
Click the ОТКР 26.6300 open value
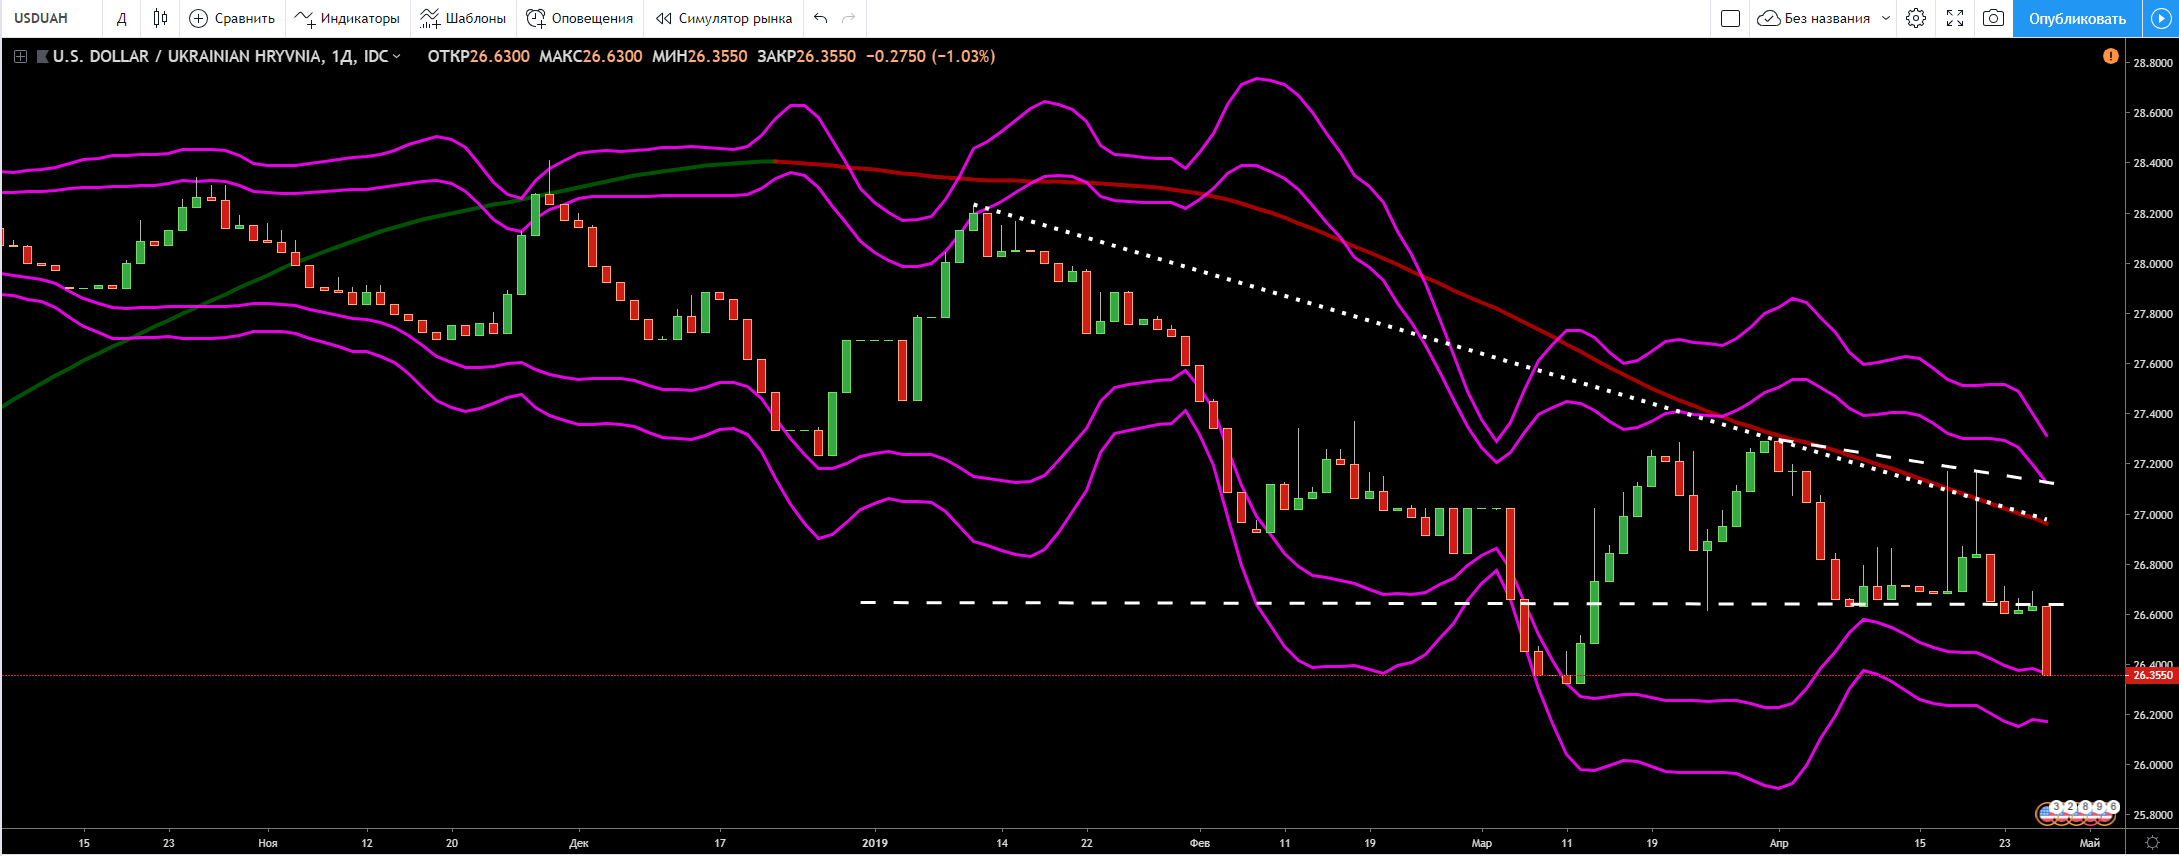[x=479, y=56]
